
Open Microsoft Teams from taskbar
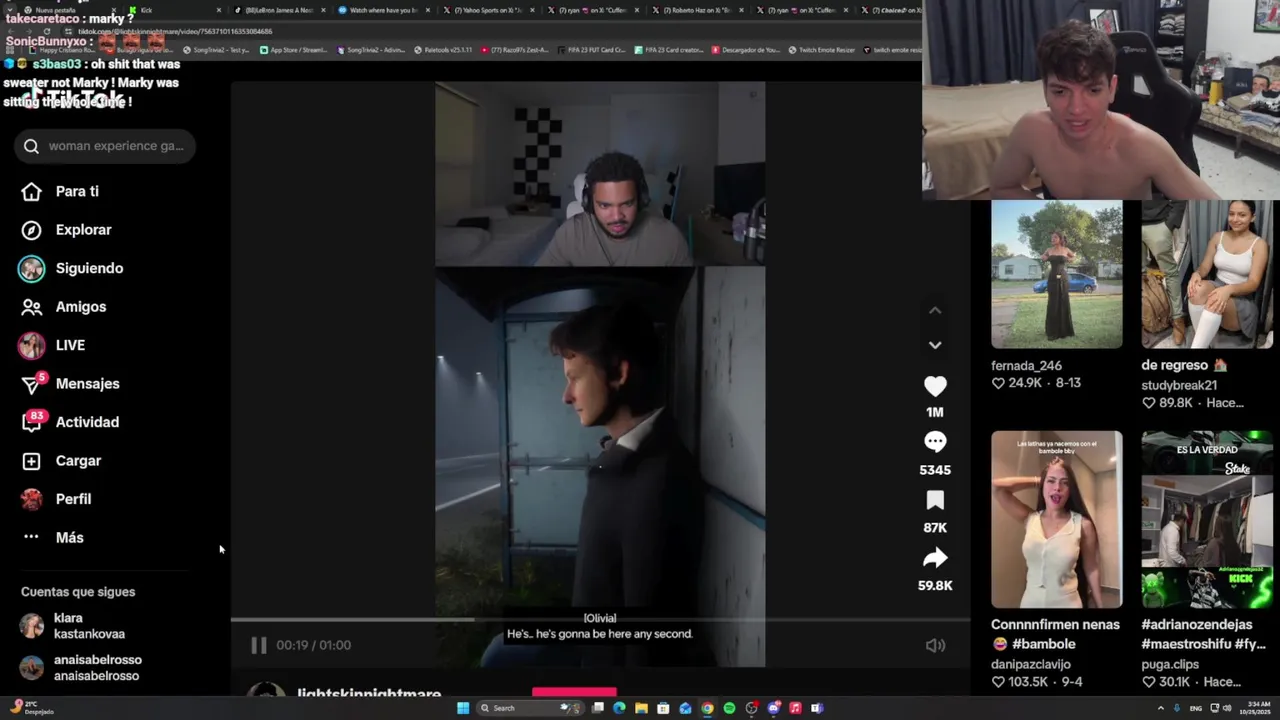click(x=817, y=708)
